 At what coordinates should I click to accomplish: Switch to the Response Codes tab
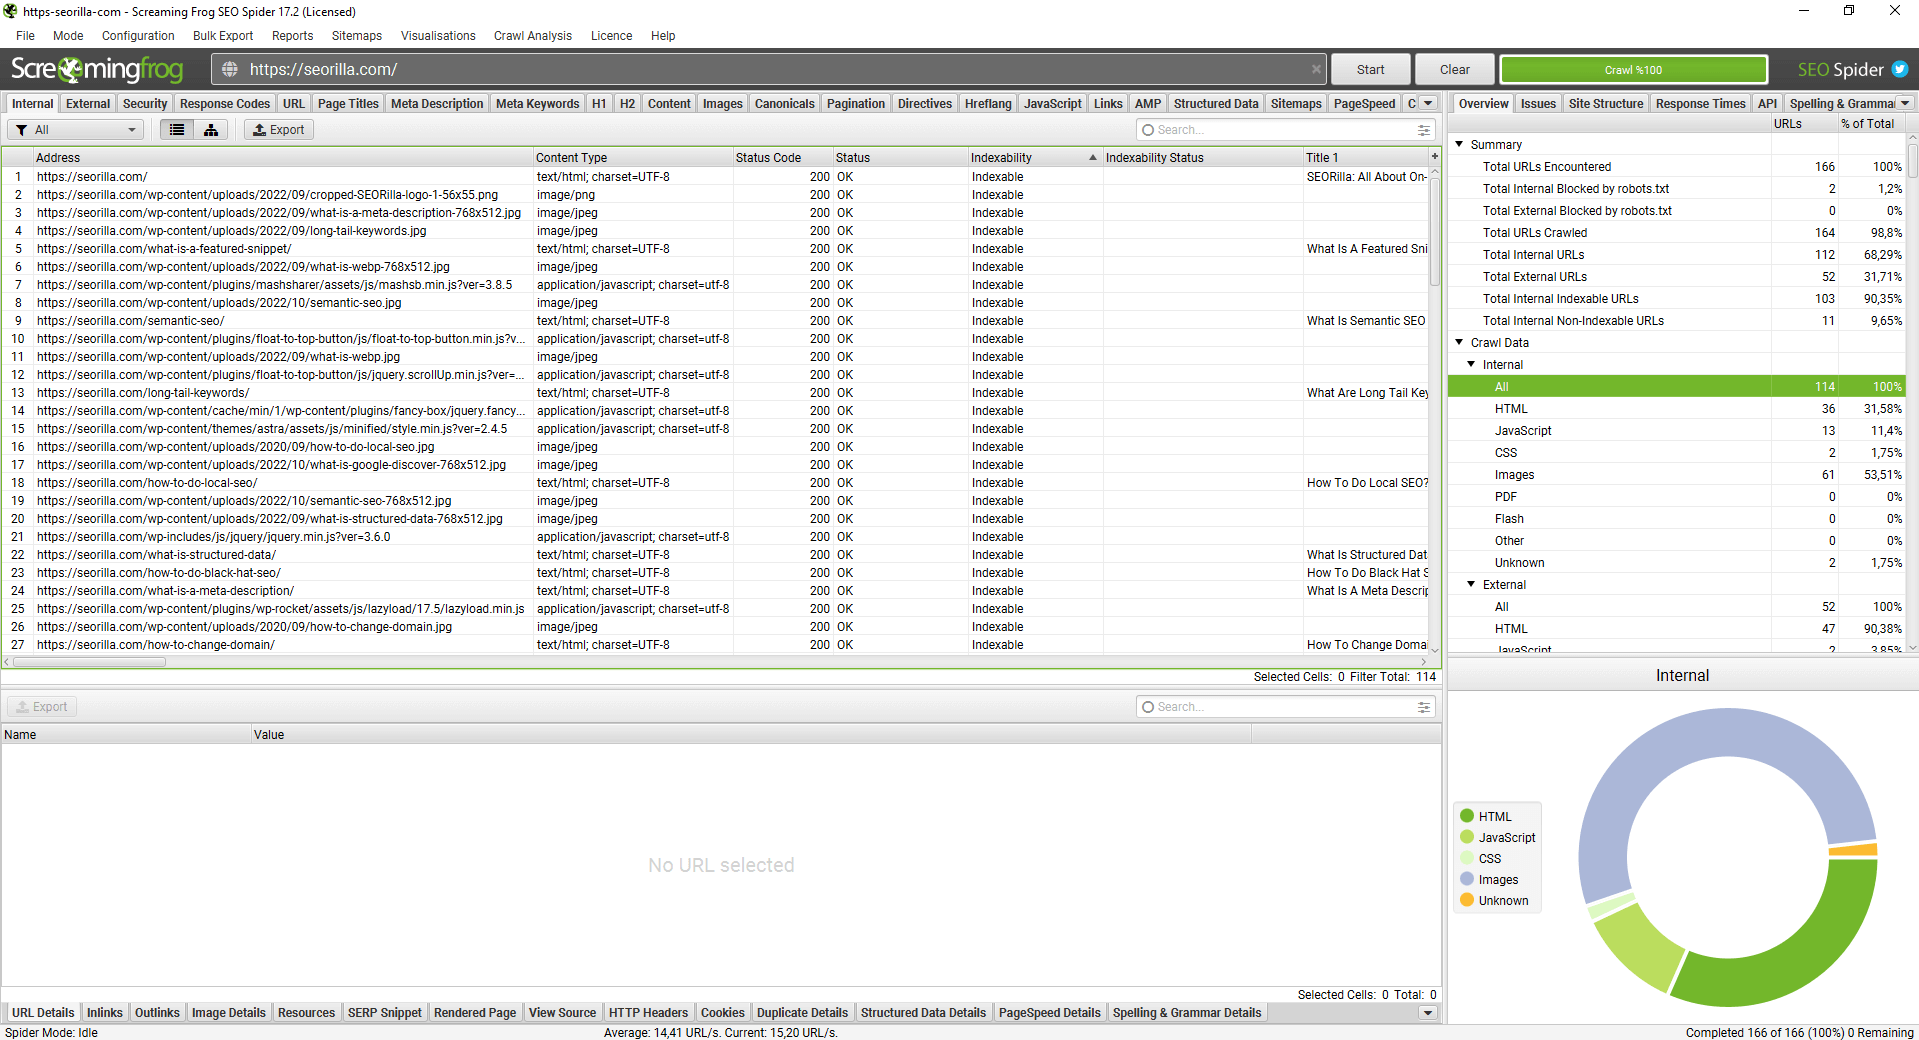(x=224, y=104)
